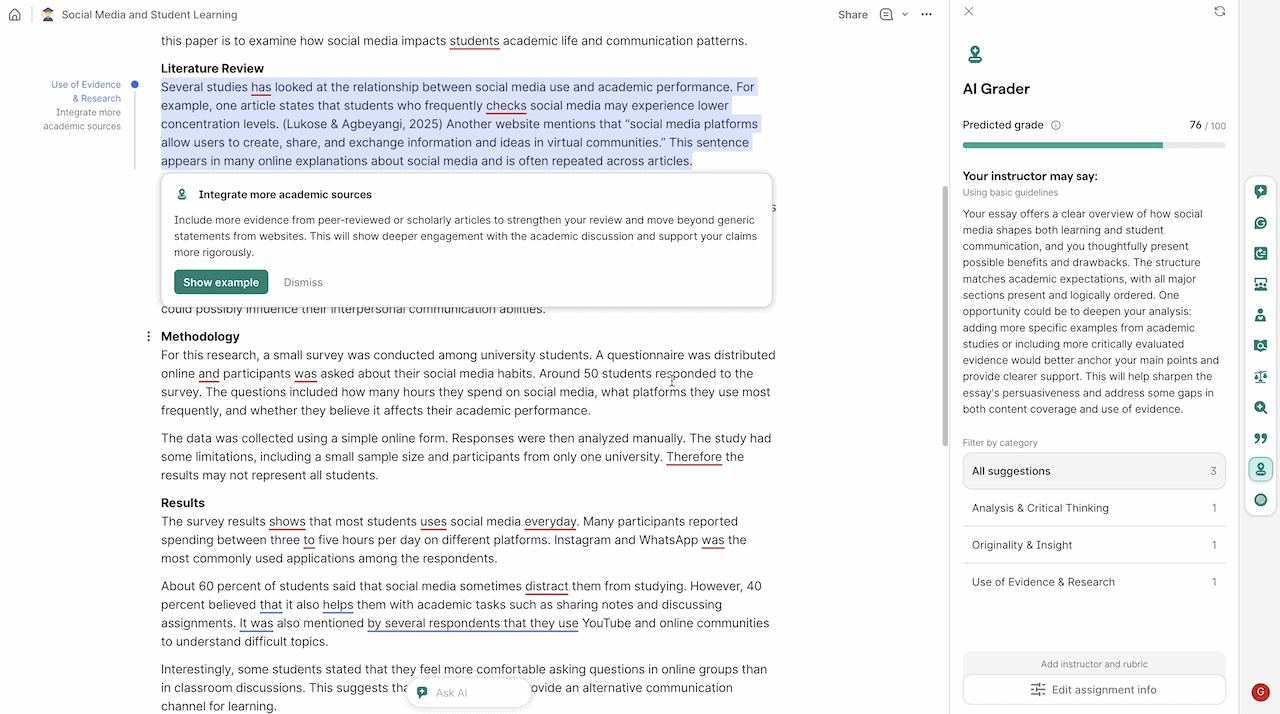Click the home icon at top left
Screen dimensions: 1280x714
pyautogui.click(x=14, y=15)
